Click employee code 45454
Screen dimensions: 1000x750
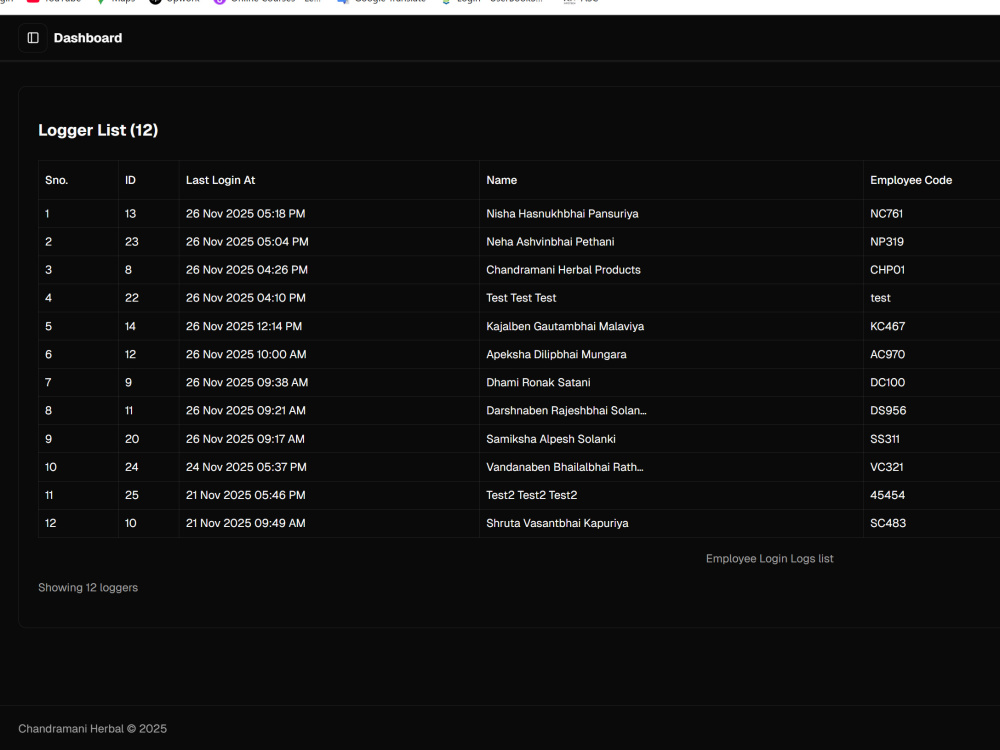[x=887, y=495]
